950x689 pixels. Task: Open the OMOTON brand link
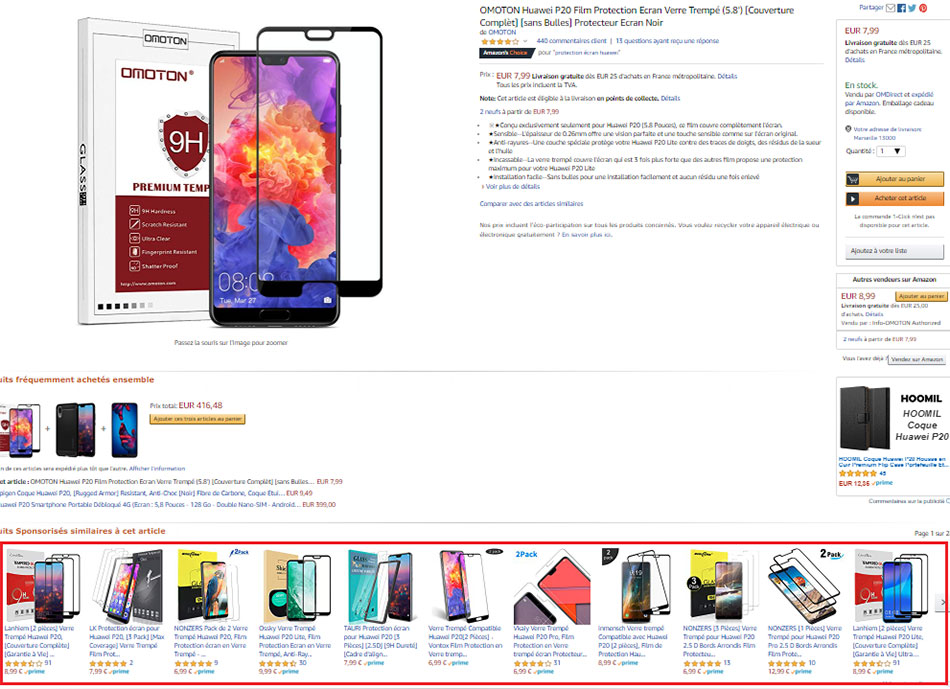coord(502,32)
